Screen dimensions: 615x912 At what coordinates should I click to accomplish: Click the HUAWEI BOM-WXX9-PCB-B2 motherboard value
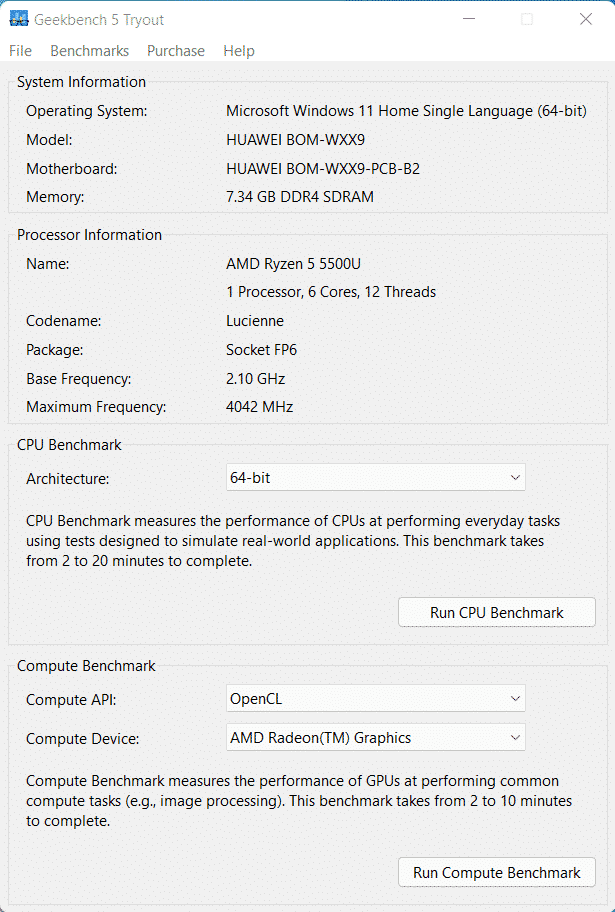click(x=323, y=169)
